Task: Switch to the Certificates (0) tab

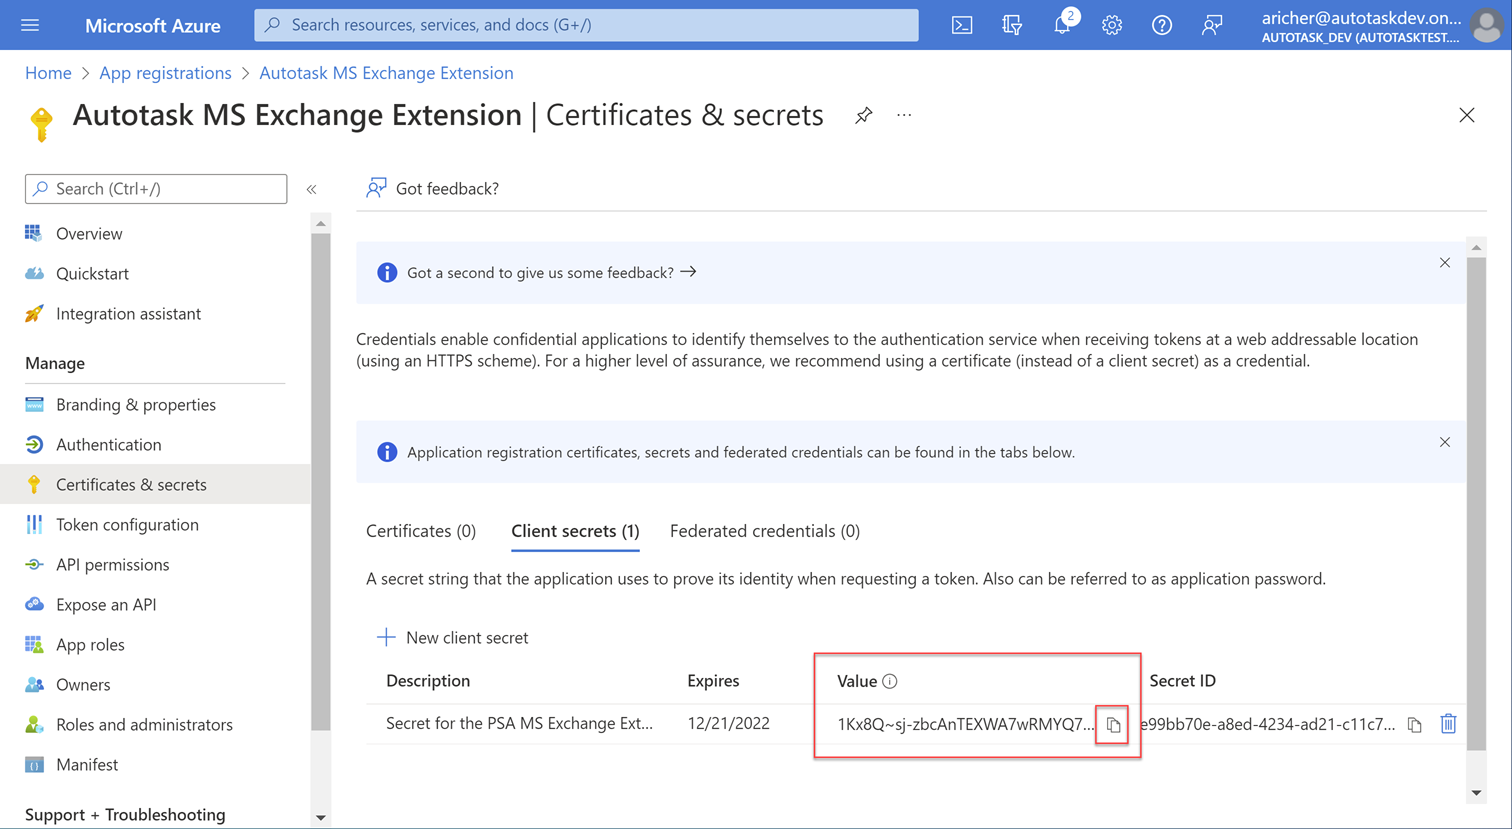Action: coord(421,531)
